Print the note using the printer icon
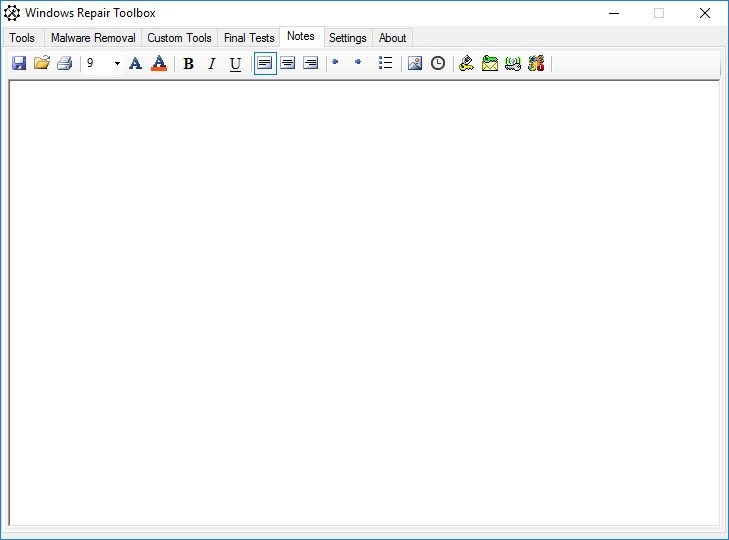The image size is (729, 540). pos(65,63)
